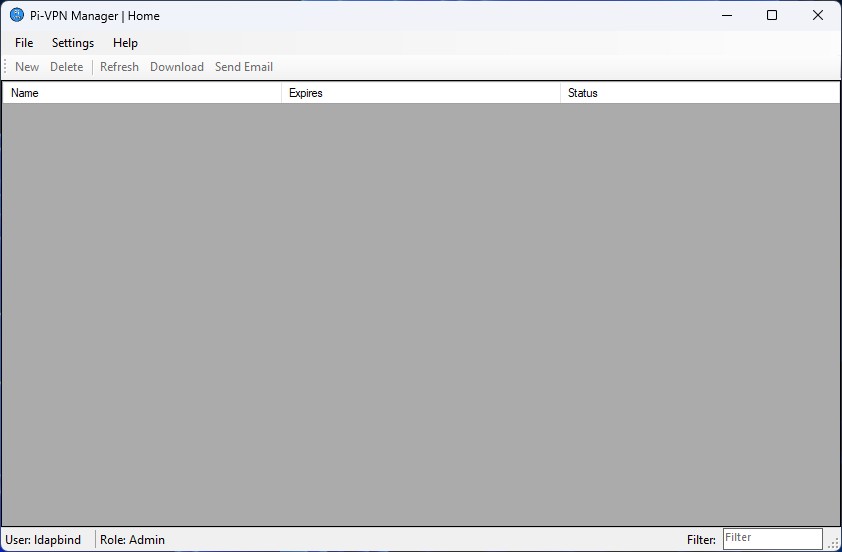Image resolution: width=842 pixels, height=552 pixels.
Task: Focus the Filter input field
Action: (772, 539)
